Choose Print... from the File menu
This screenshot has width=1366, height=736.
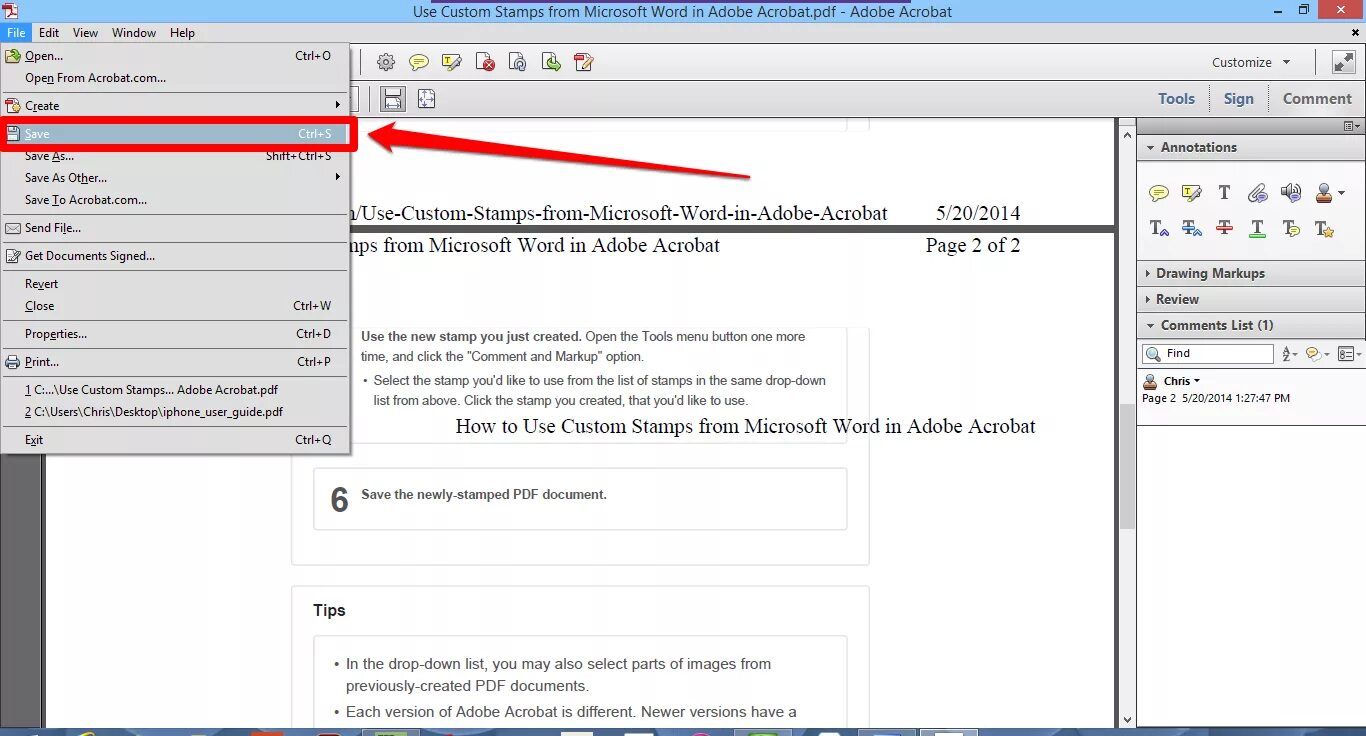[x=175, y=362]
